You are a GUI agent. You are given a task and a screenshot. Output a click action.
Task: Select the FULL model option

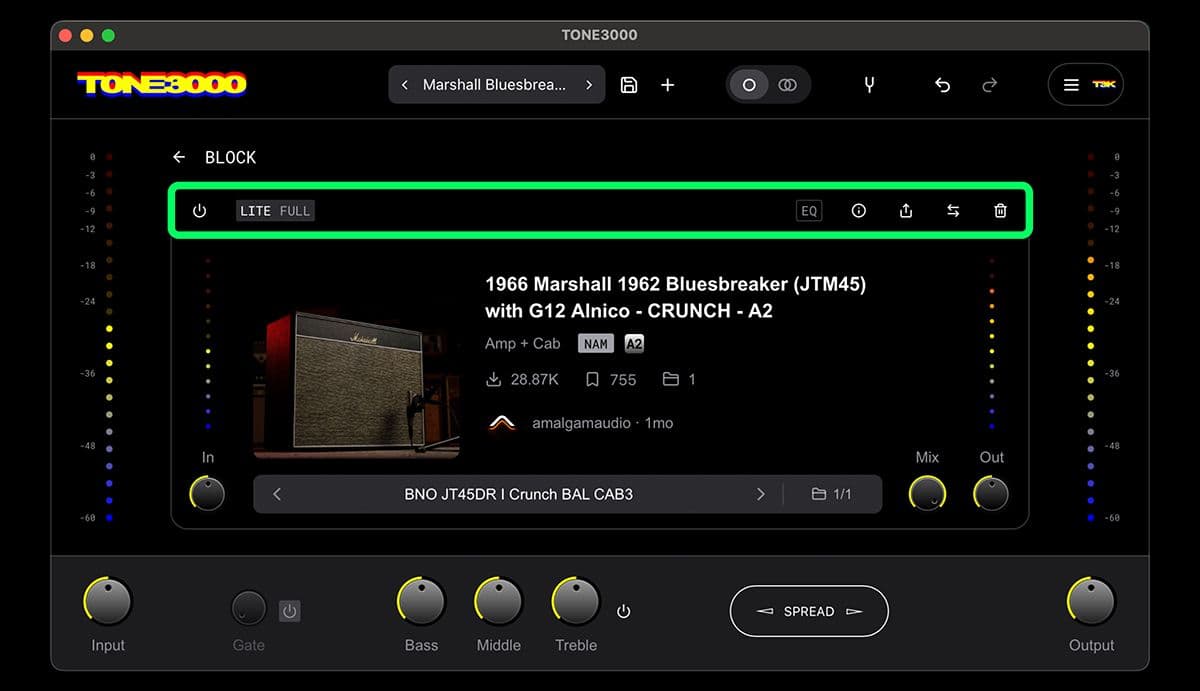(x=295, y=211)
